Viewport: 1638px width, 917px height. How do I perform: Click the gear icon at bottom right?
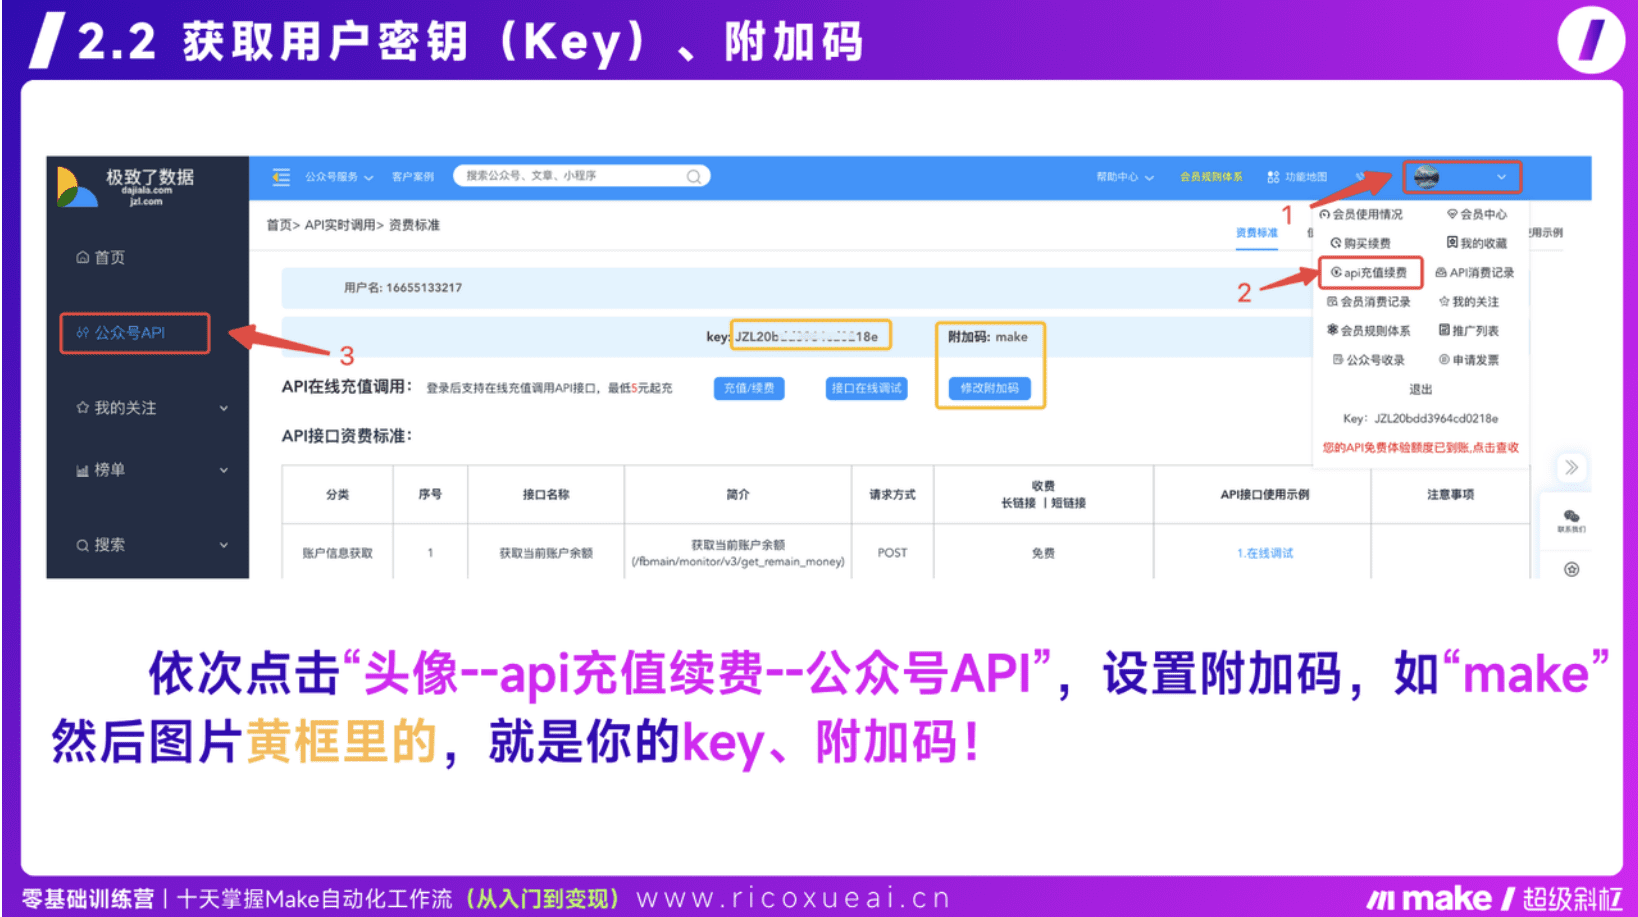pyautogui.click(x=1570, y=570)
